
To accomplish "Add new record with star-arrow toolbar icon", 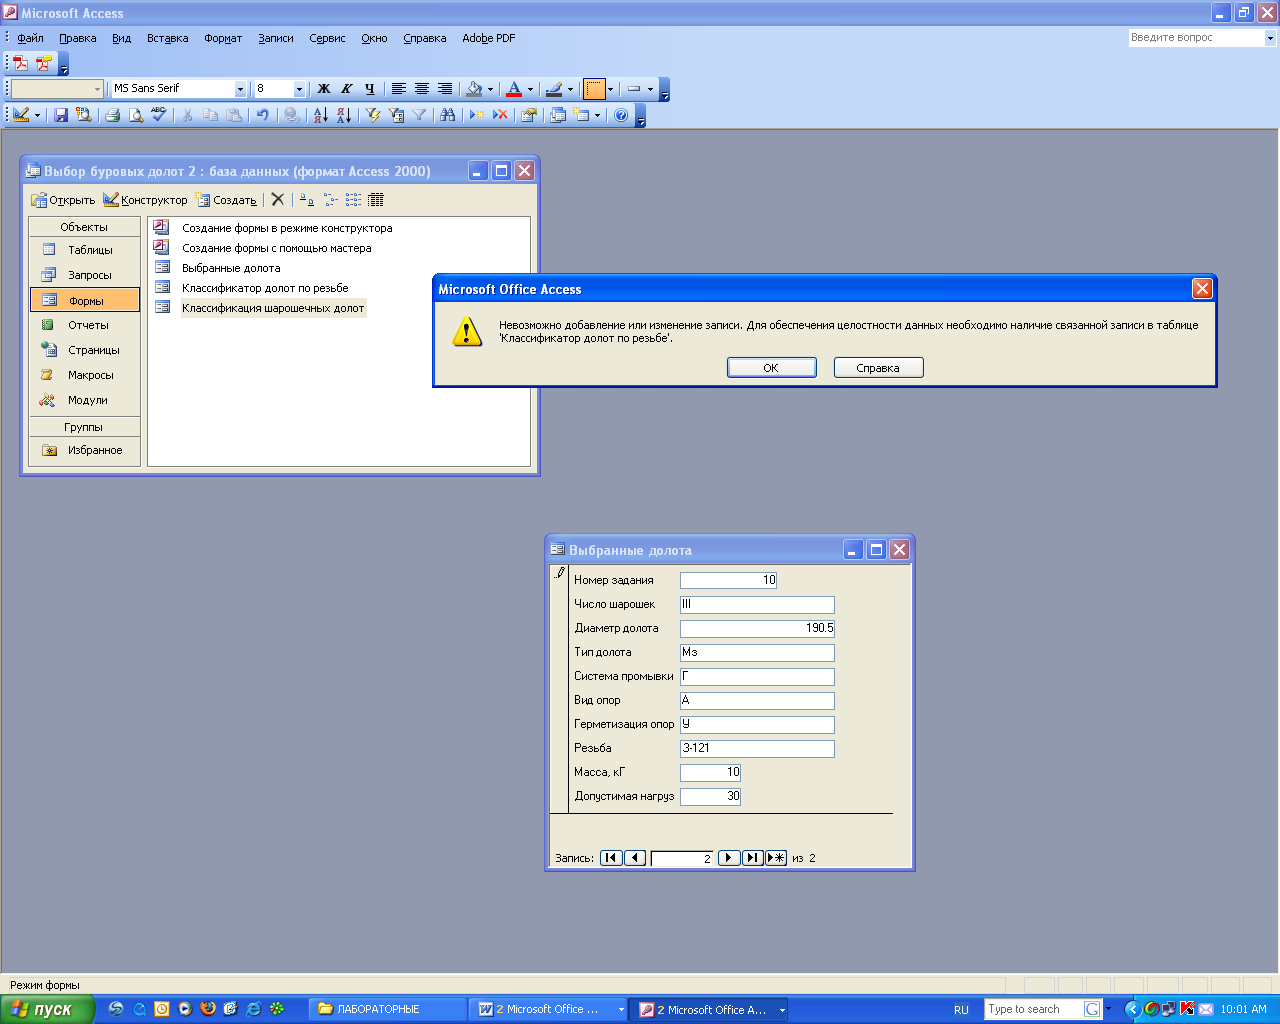I will (x=477, y=115).
